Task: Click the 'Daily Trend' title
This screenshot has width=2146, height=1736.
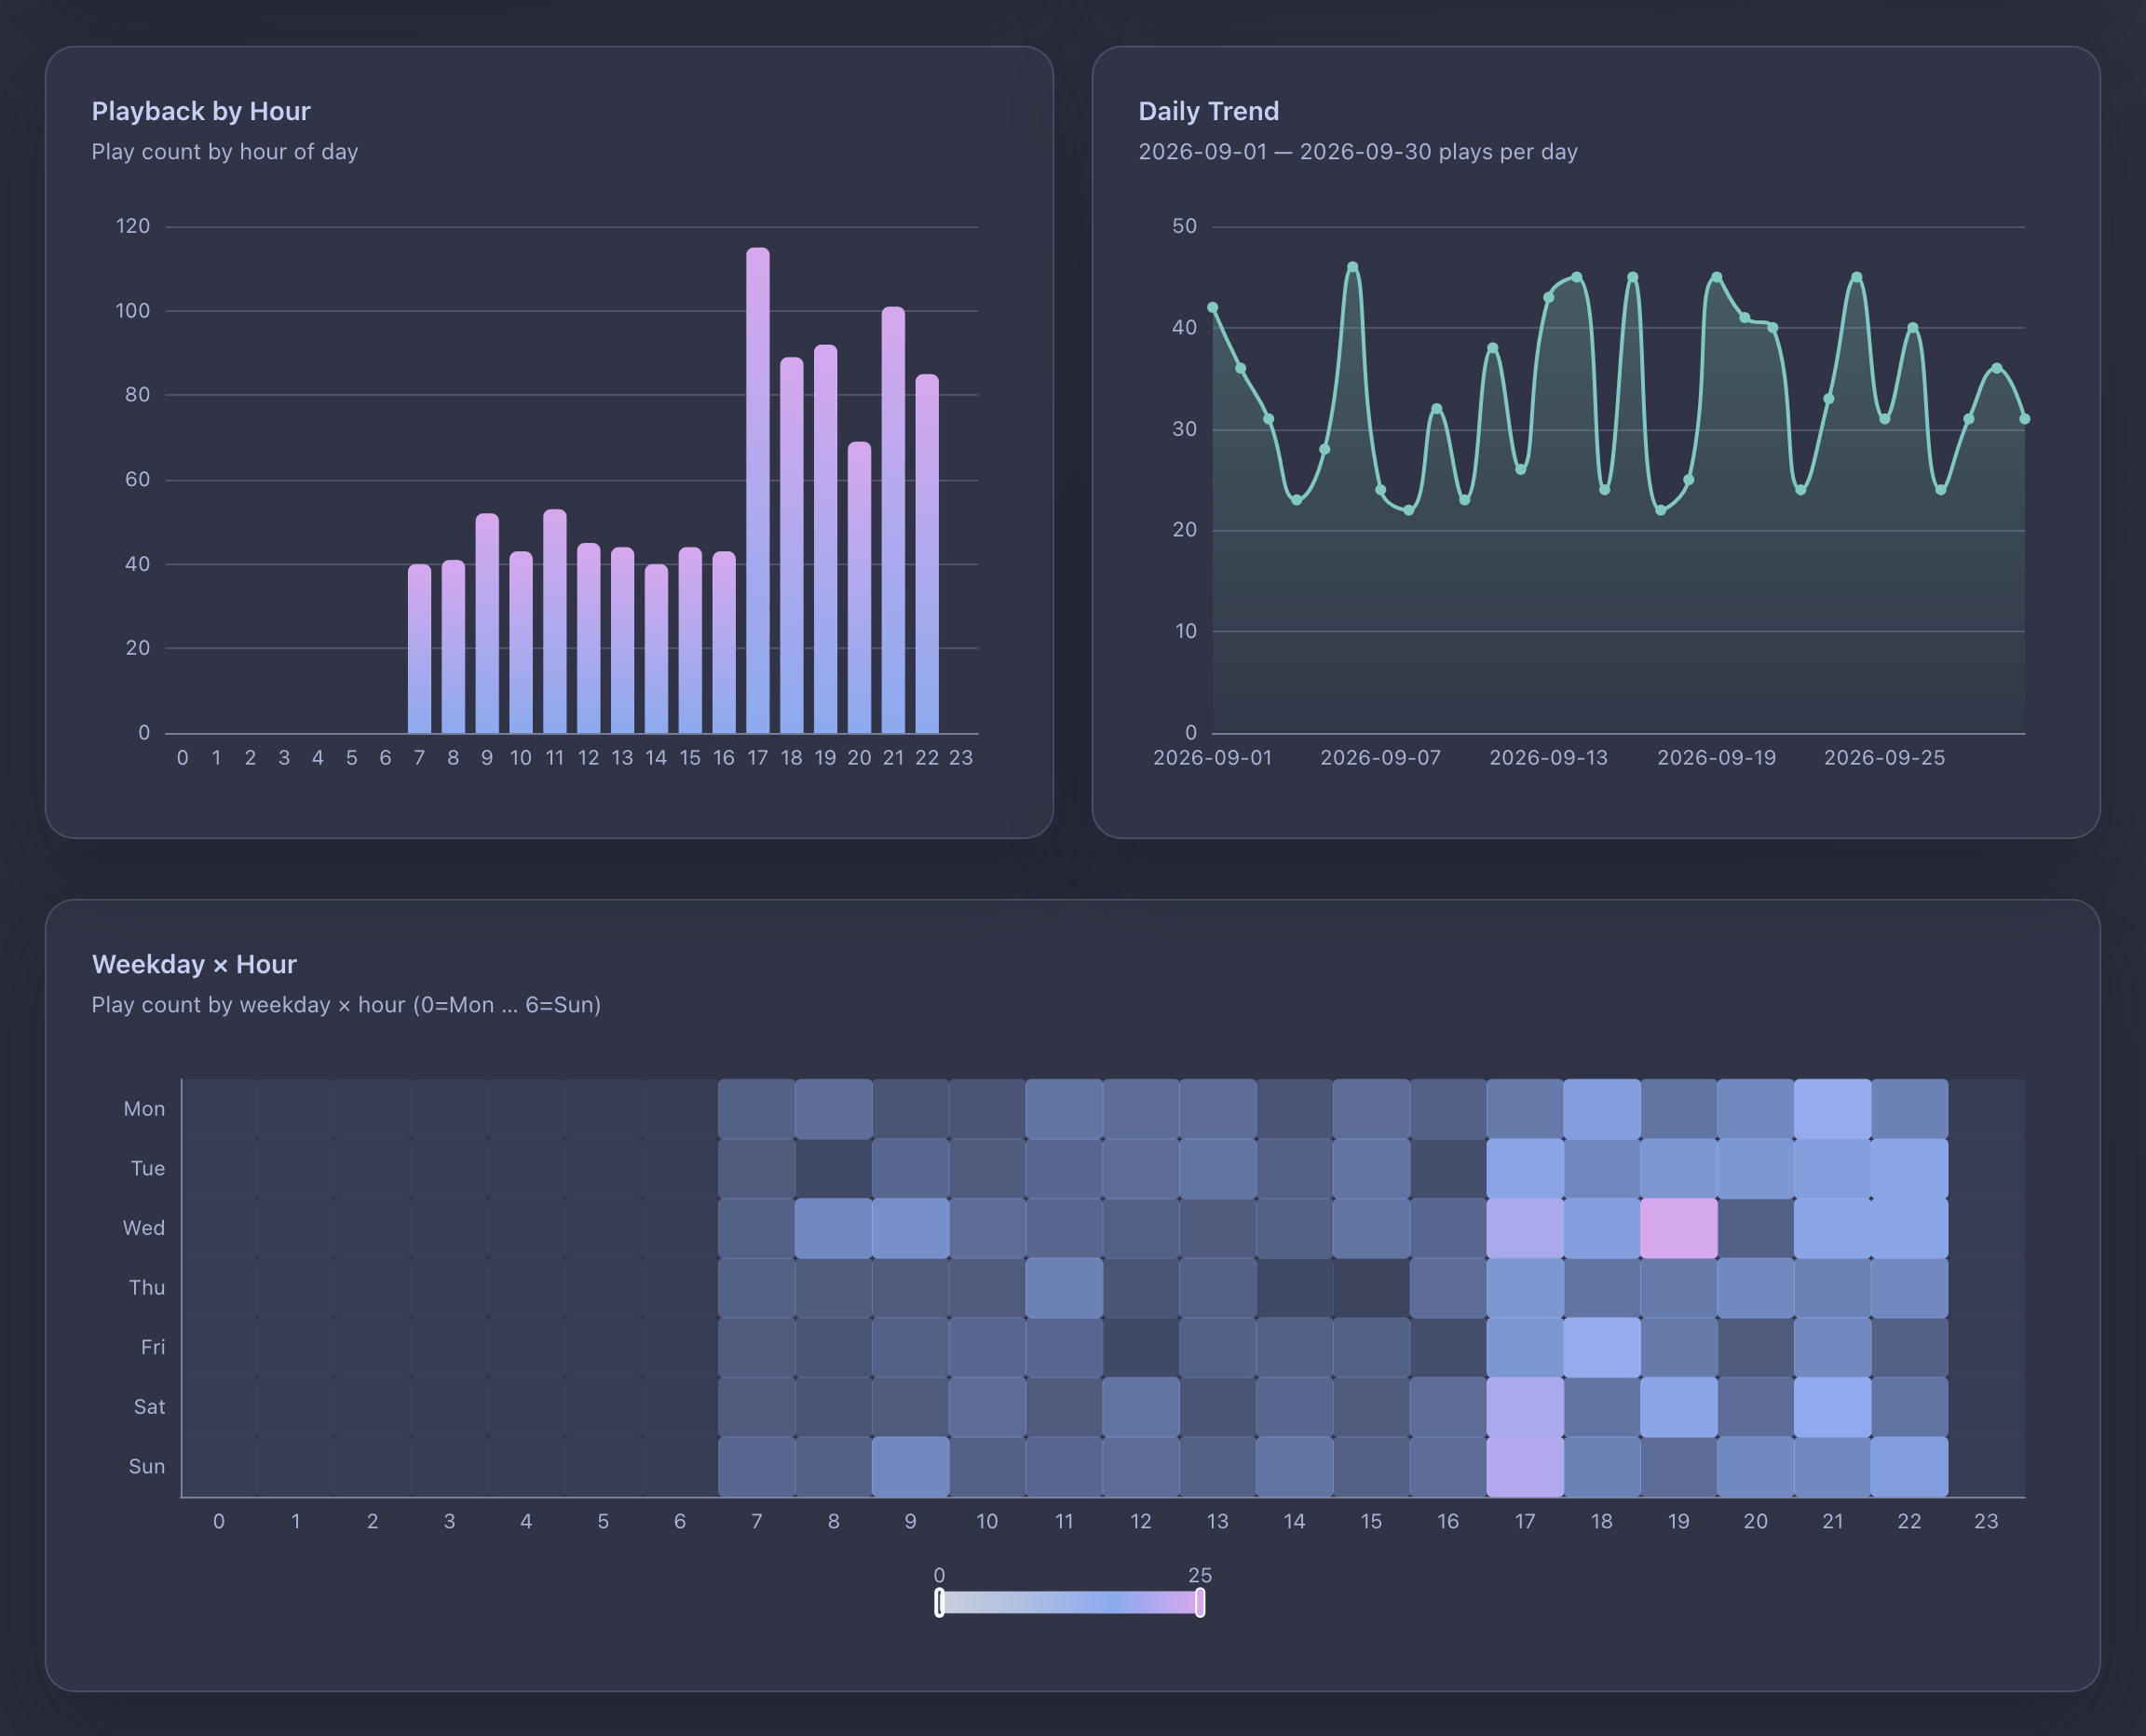Action: tap(1209, 111)
